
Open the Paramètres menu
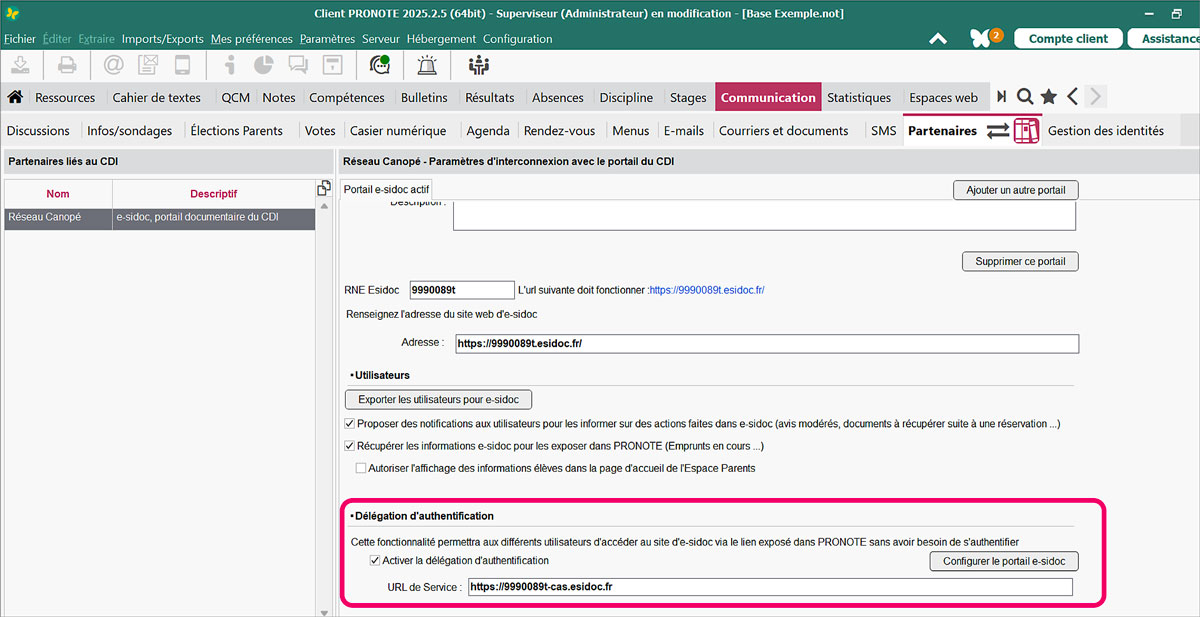point(327,39)
